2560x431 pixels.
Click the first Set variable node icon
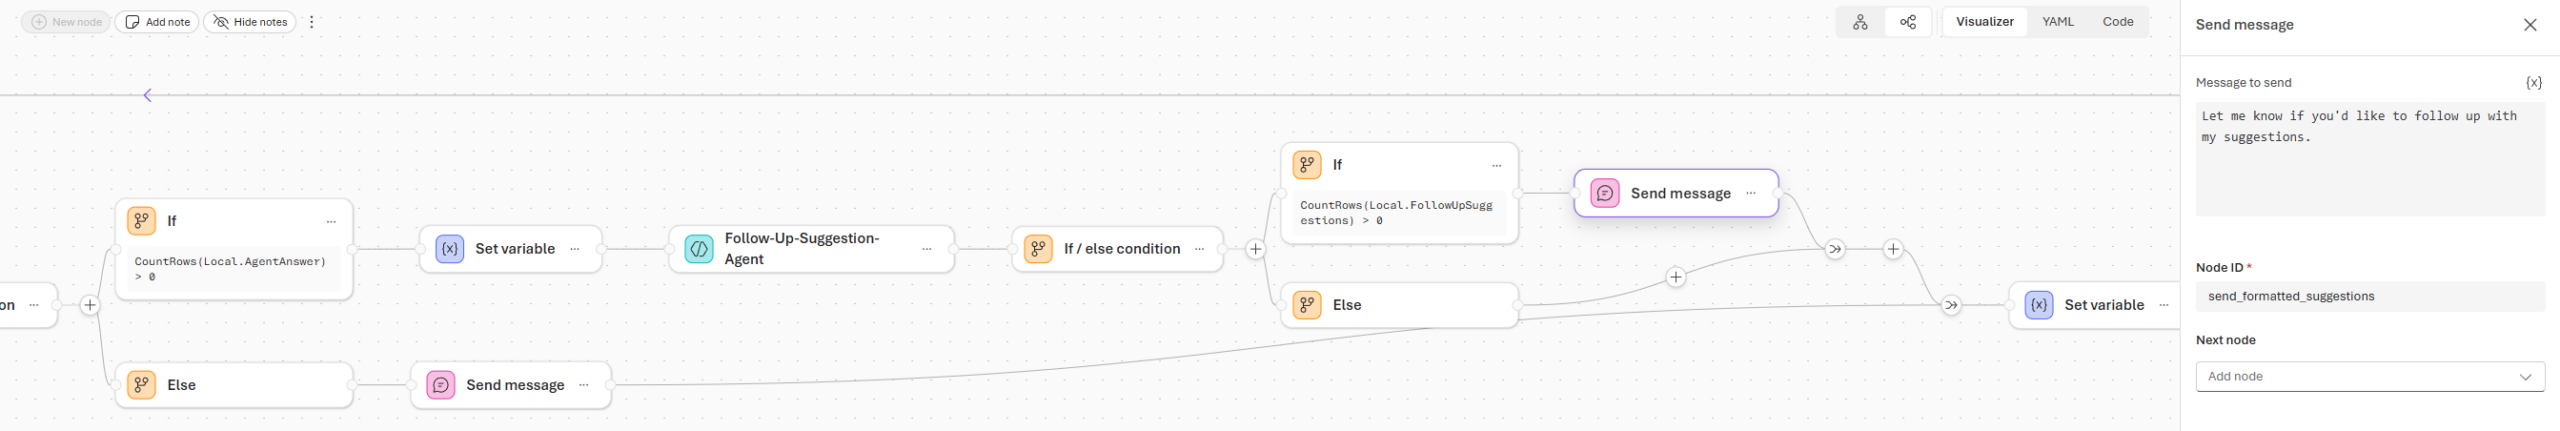pos(450,249)
